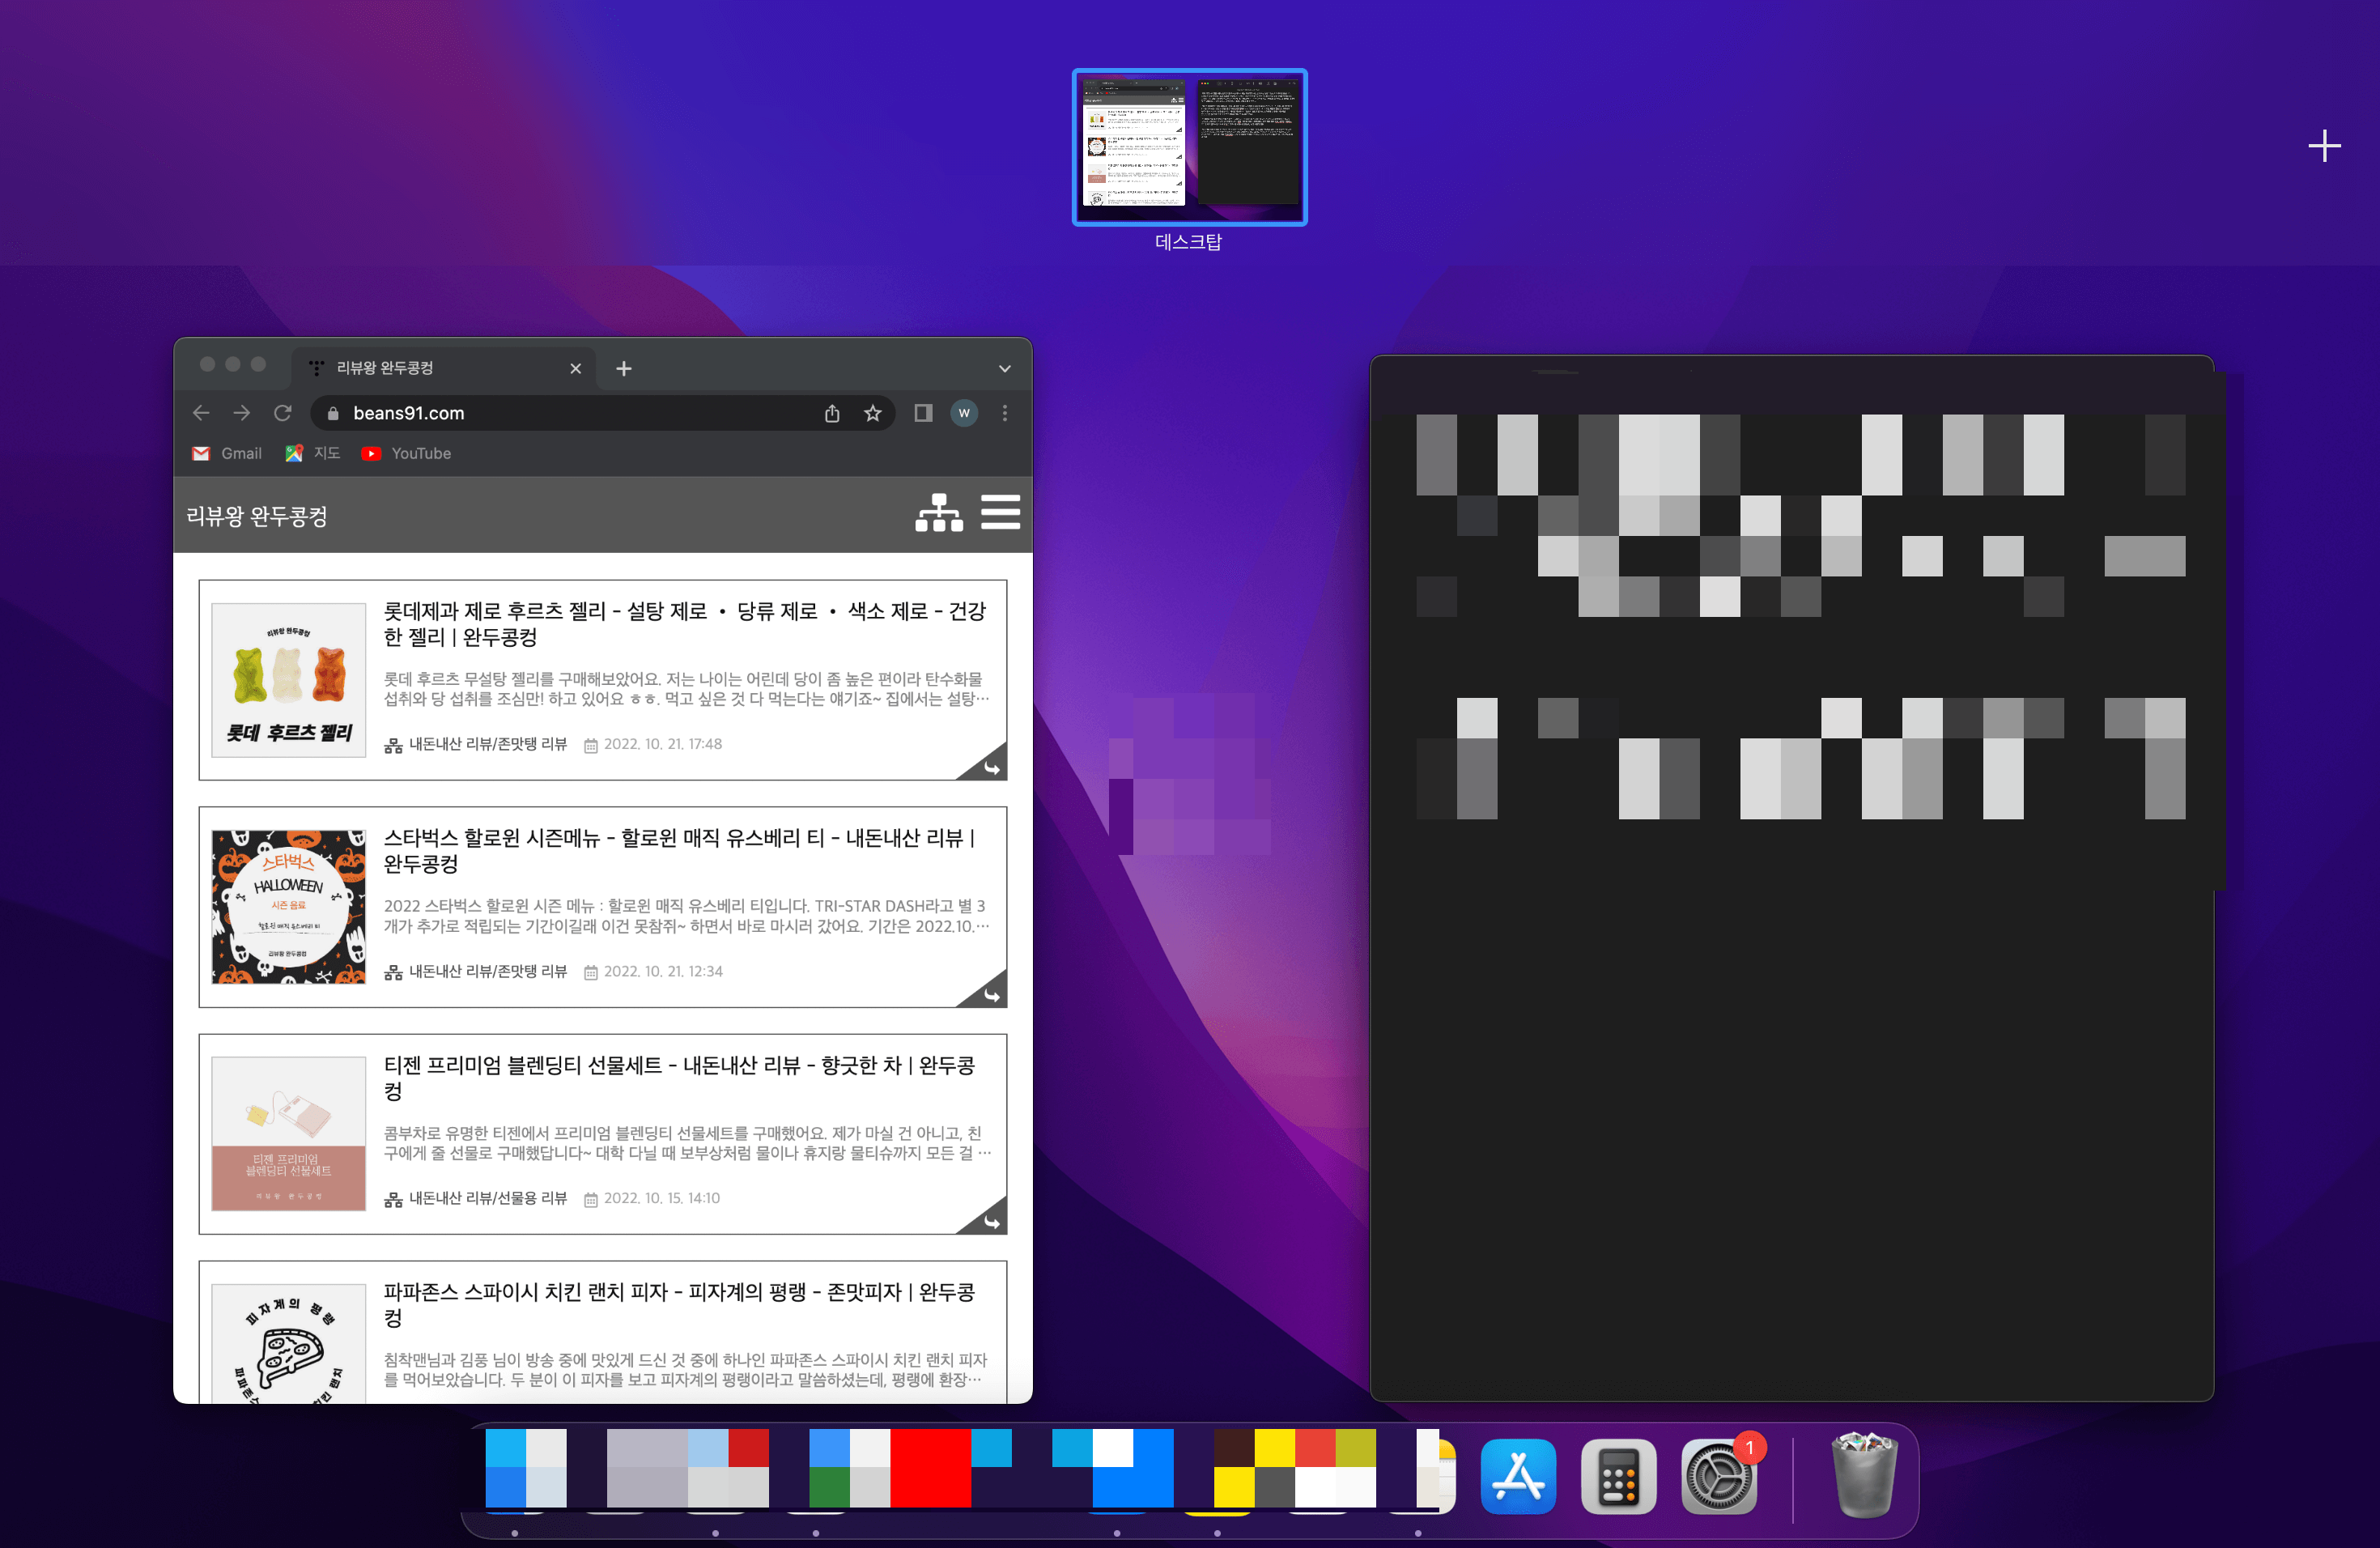Open Calculator from the dock
This screenshot has width=2380, height=1548.
click(1618, 1477)
